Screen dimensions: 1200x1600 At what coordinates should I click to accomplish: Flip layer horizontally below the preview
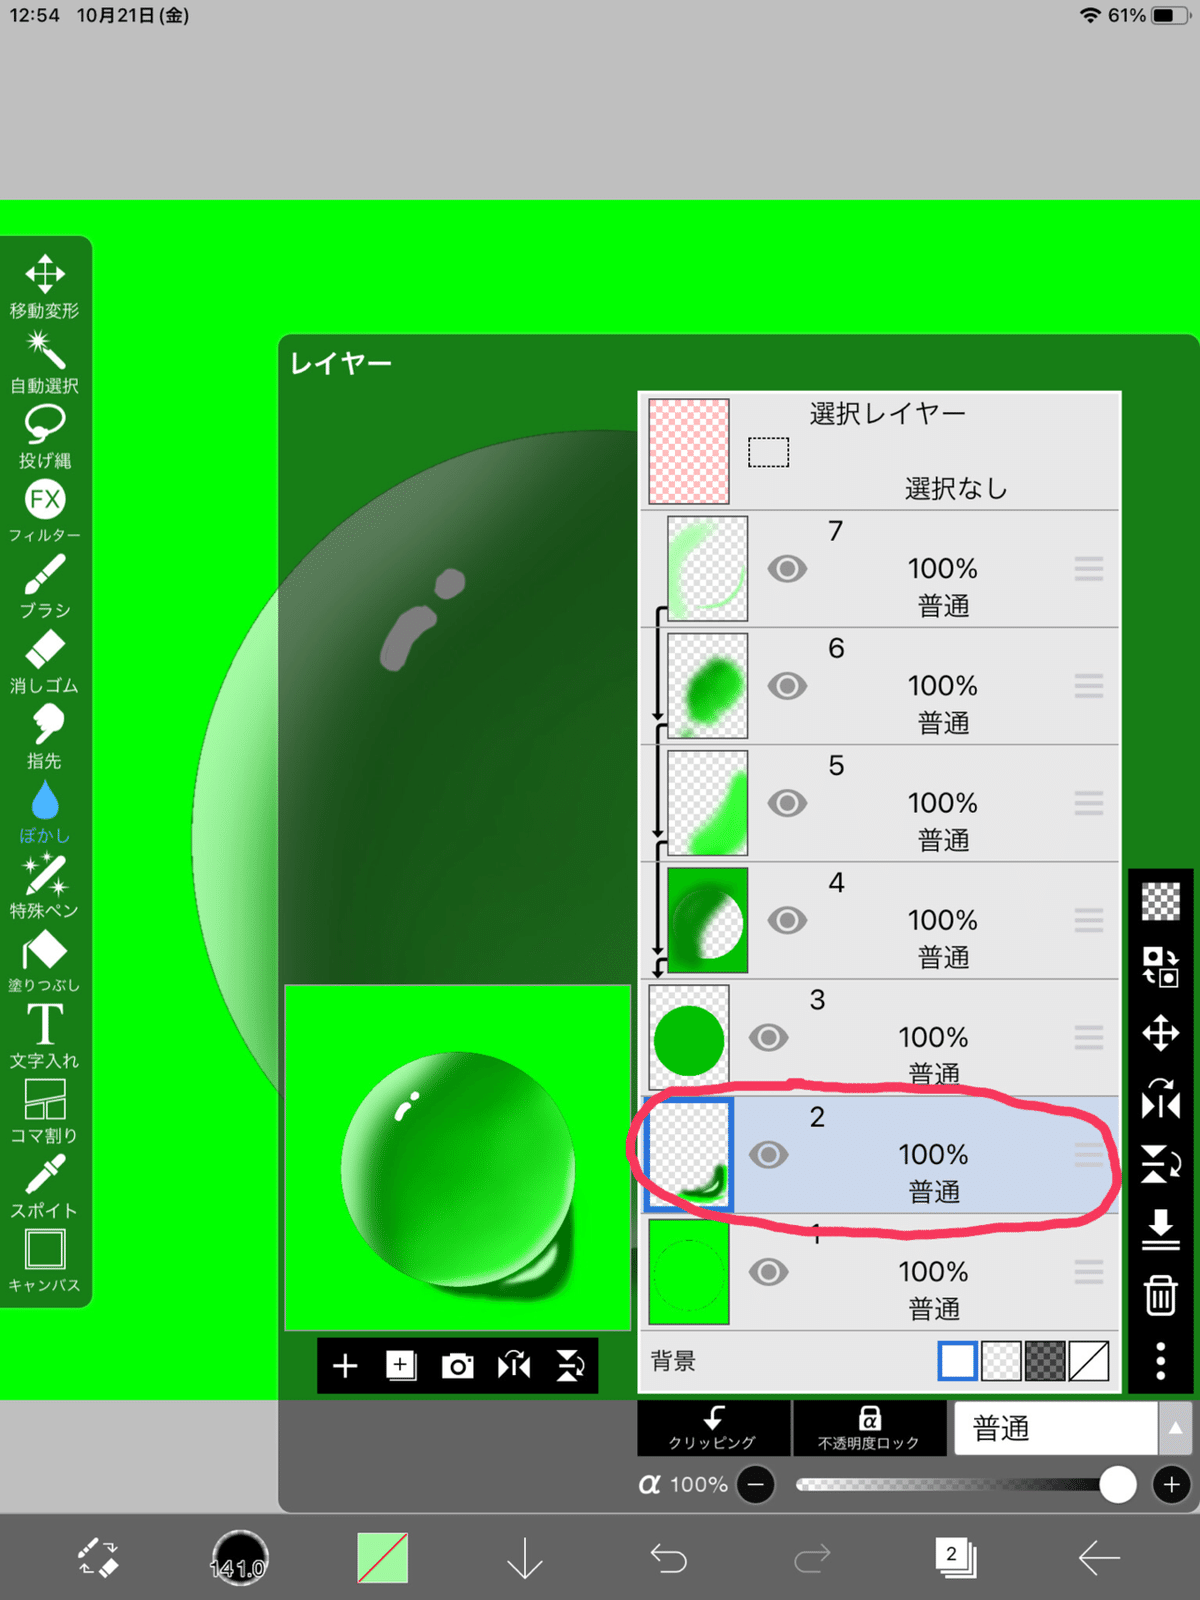[x=514, y=1366]
